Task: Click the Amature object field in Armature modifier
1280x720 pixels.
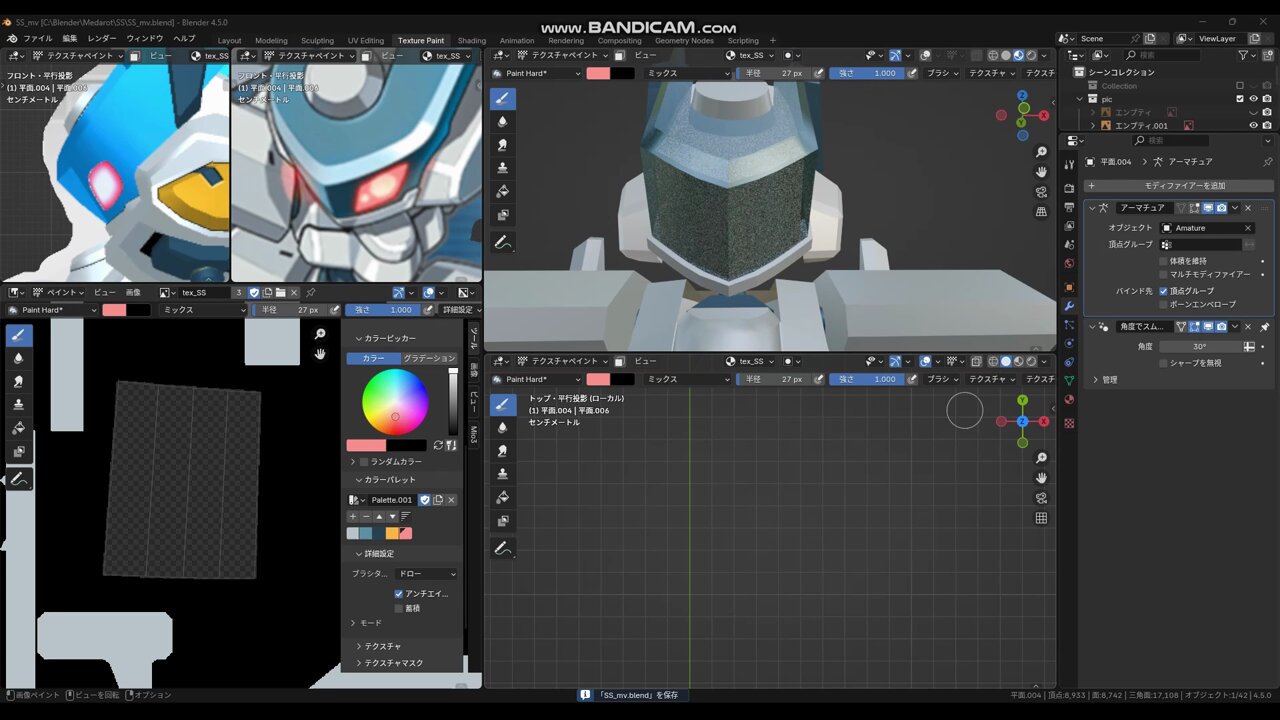Action: tap(1207, 228)
